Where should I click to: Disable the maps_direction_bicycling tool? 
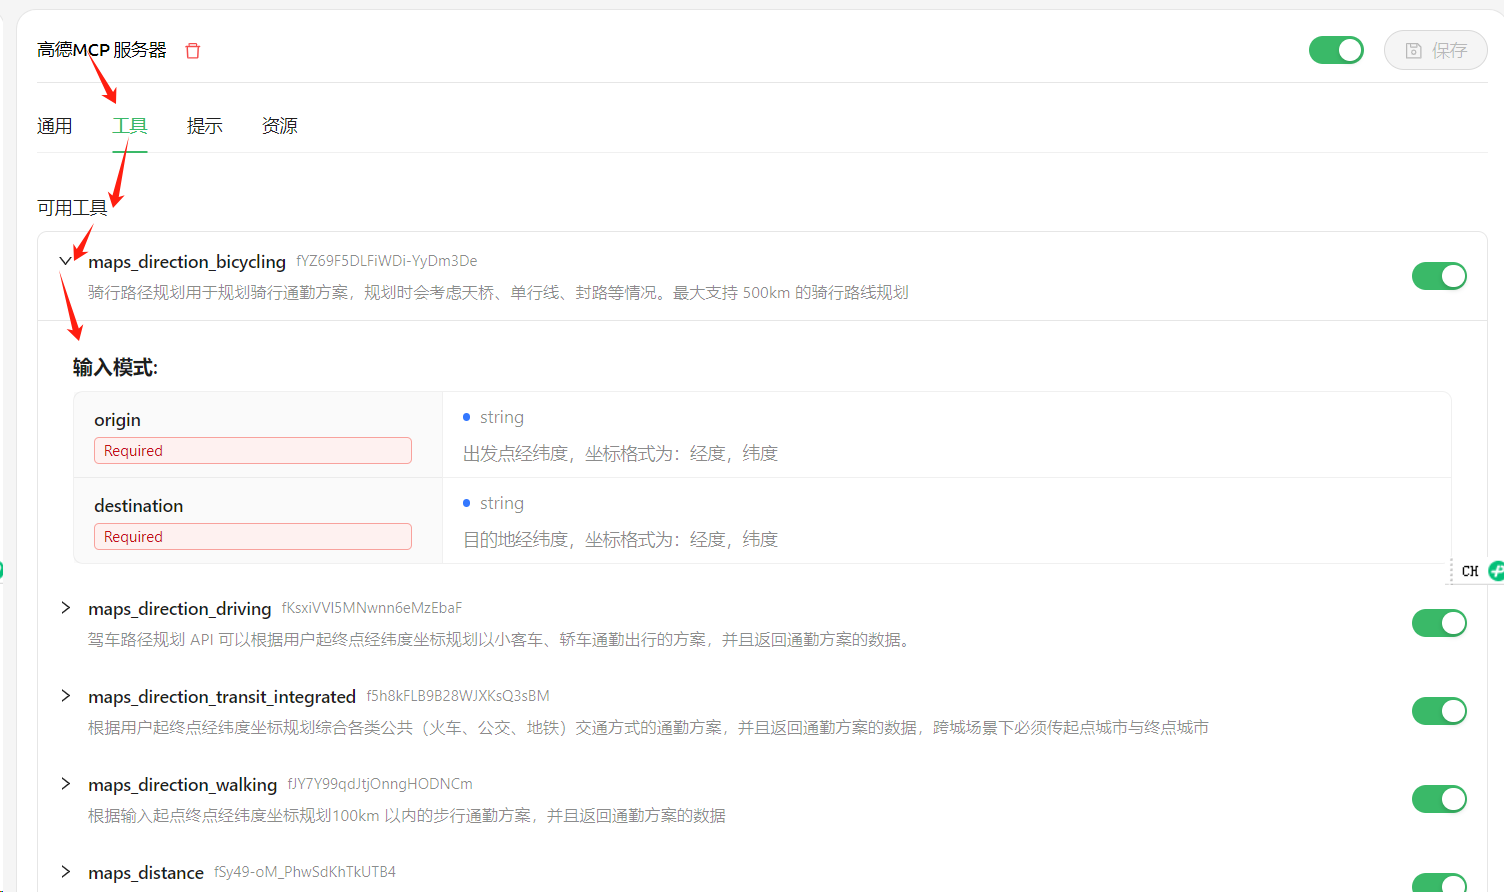[x=1439, y=275]
